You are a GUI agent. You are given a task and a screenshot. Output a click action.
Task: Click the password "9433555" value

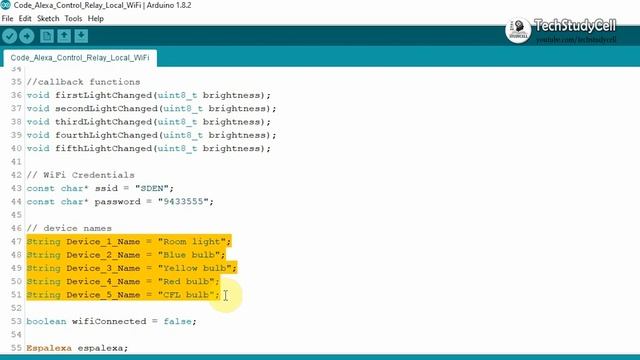coord(183,202)
